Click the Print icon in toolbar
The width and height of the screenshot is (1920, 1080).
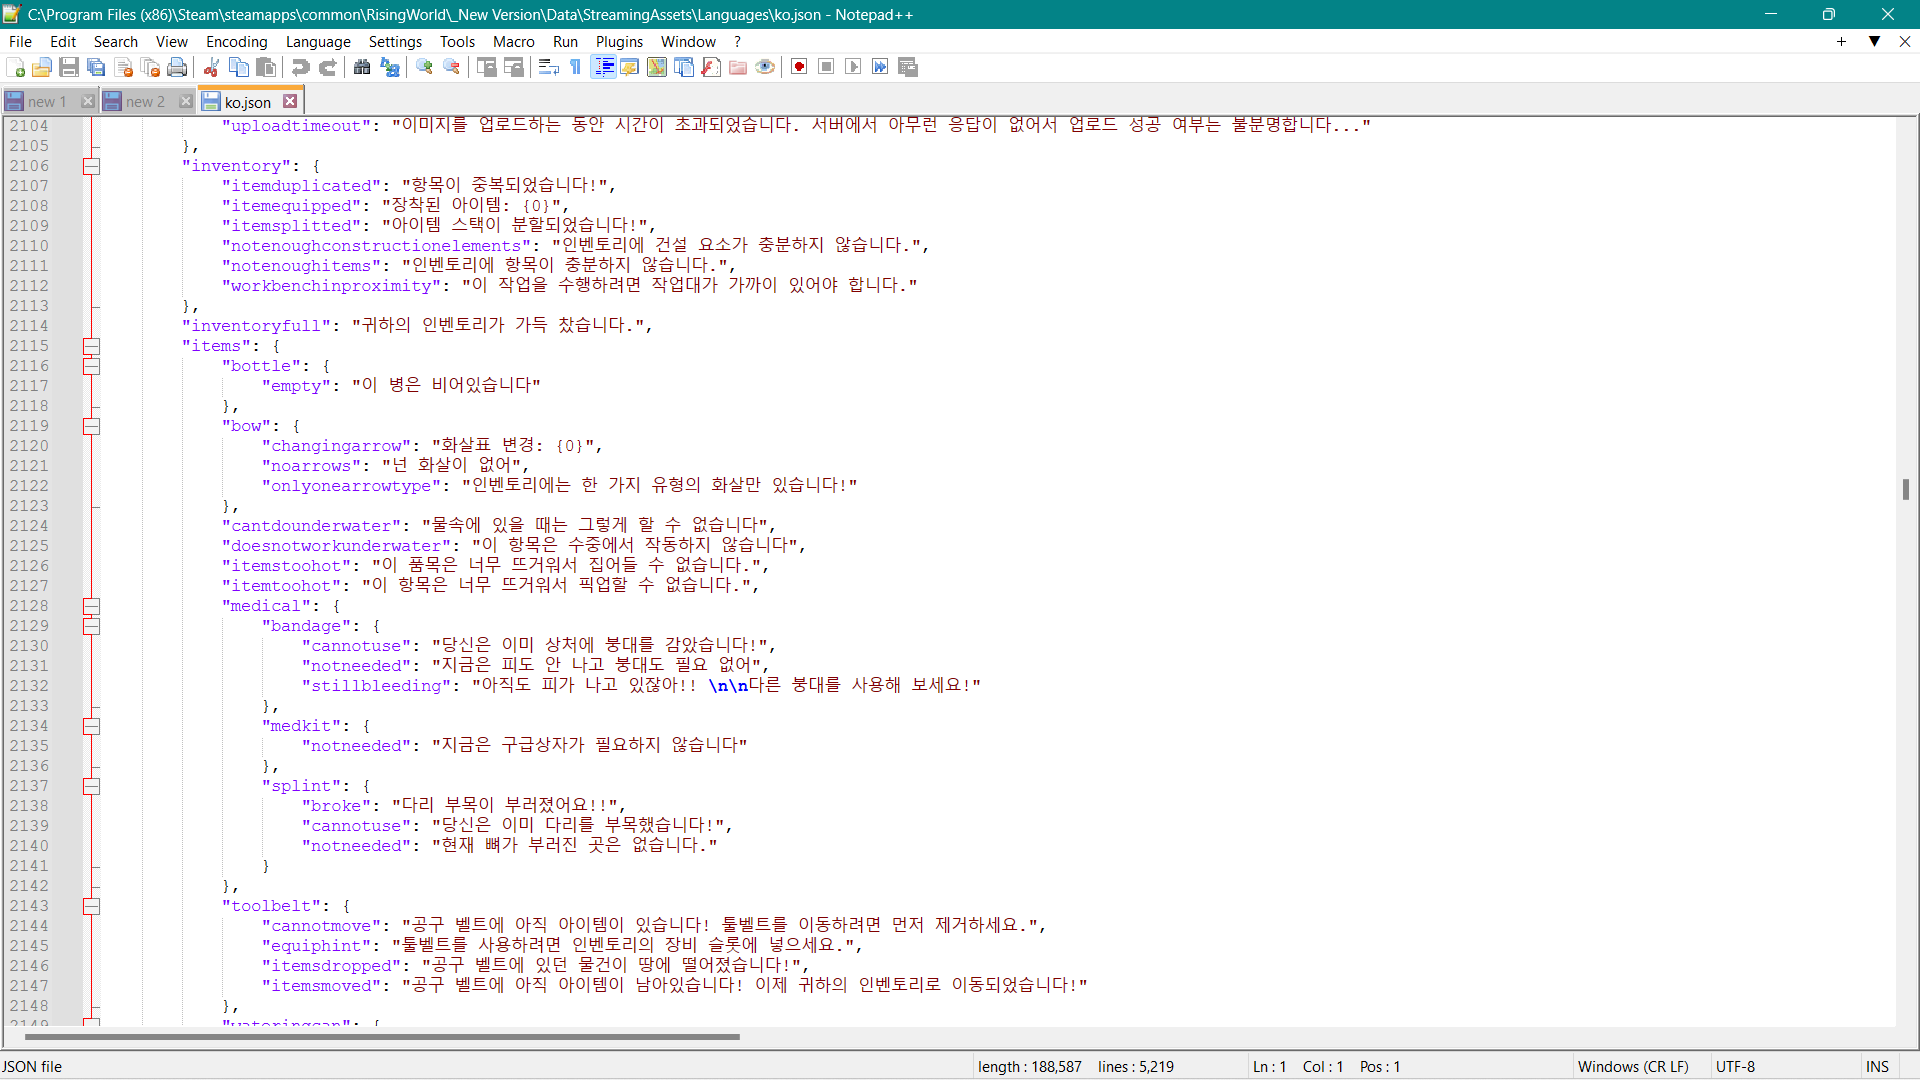(x=177, y=67)
